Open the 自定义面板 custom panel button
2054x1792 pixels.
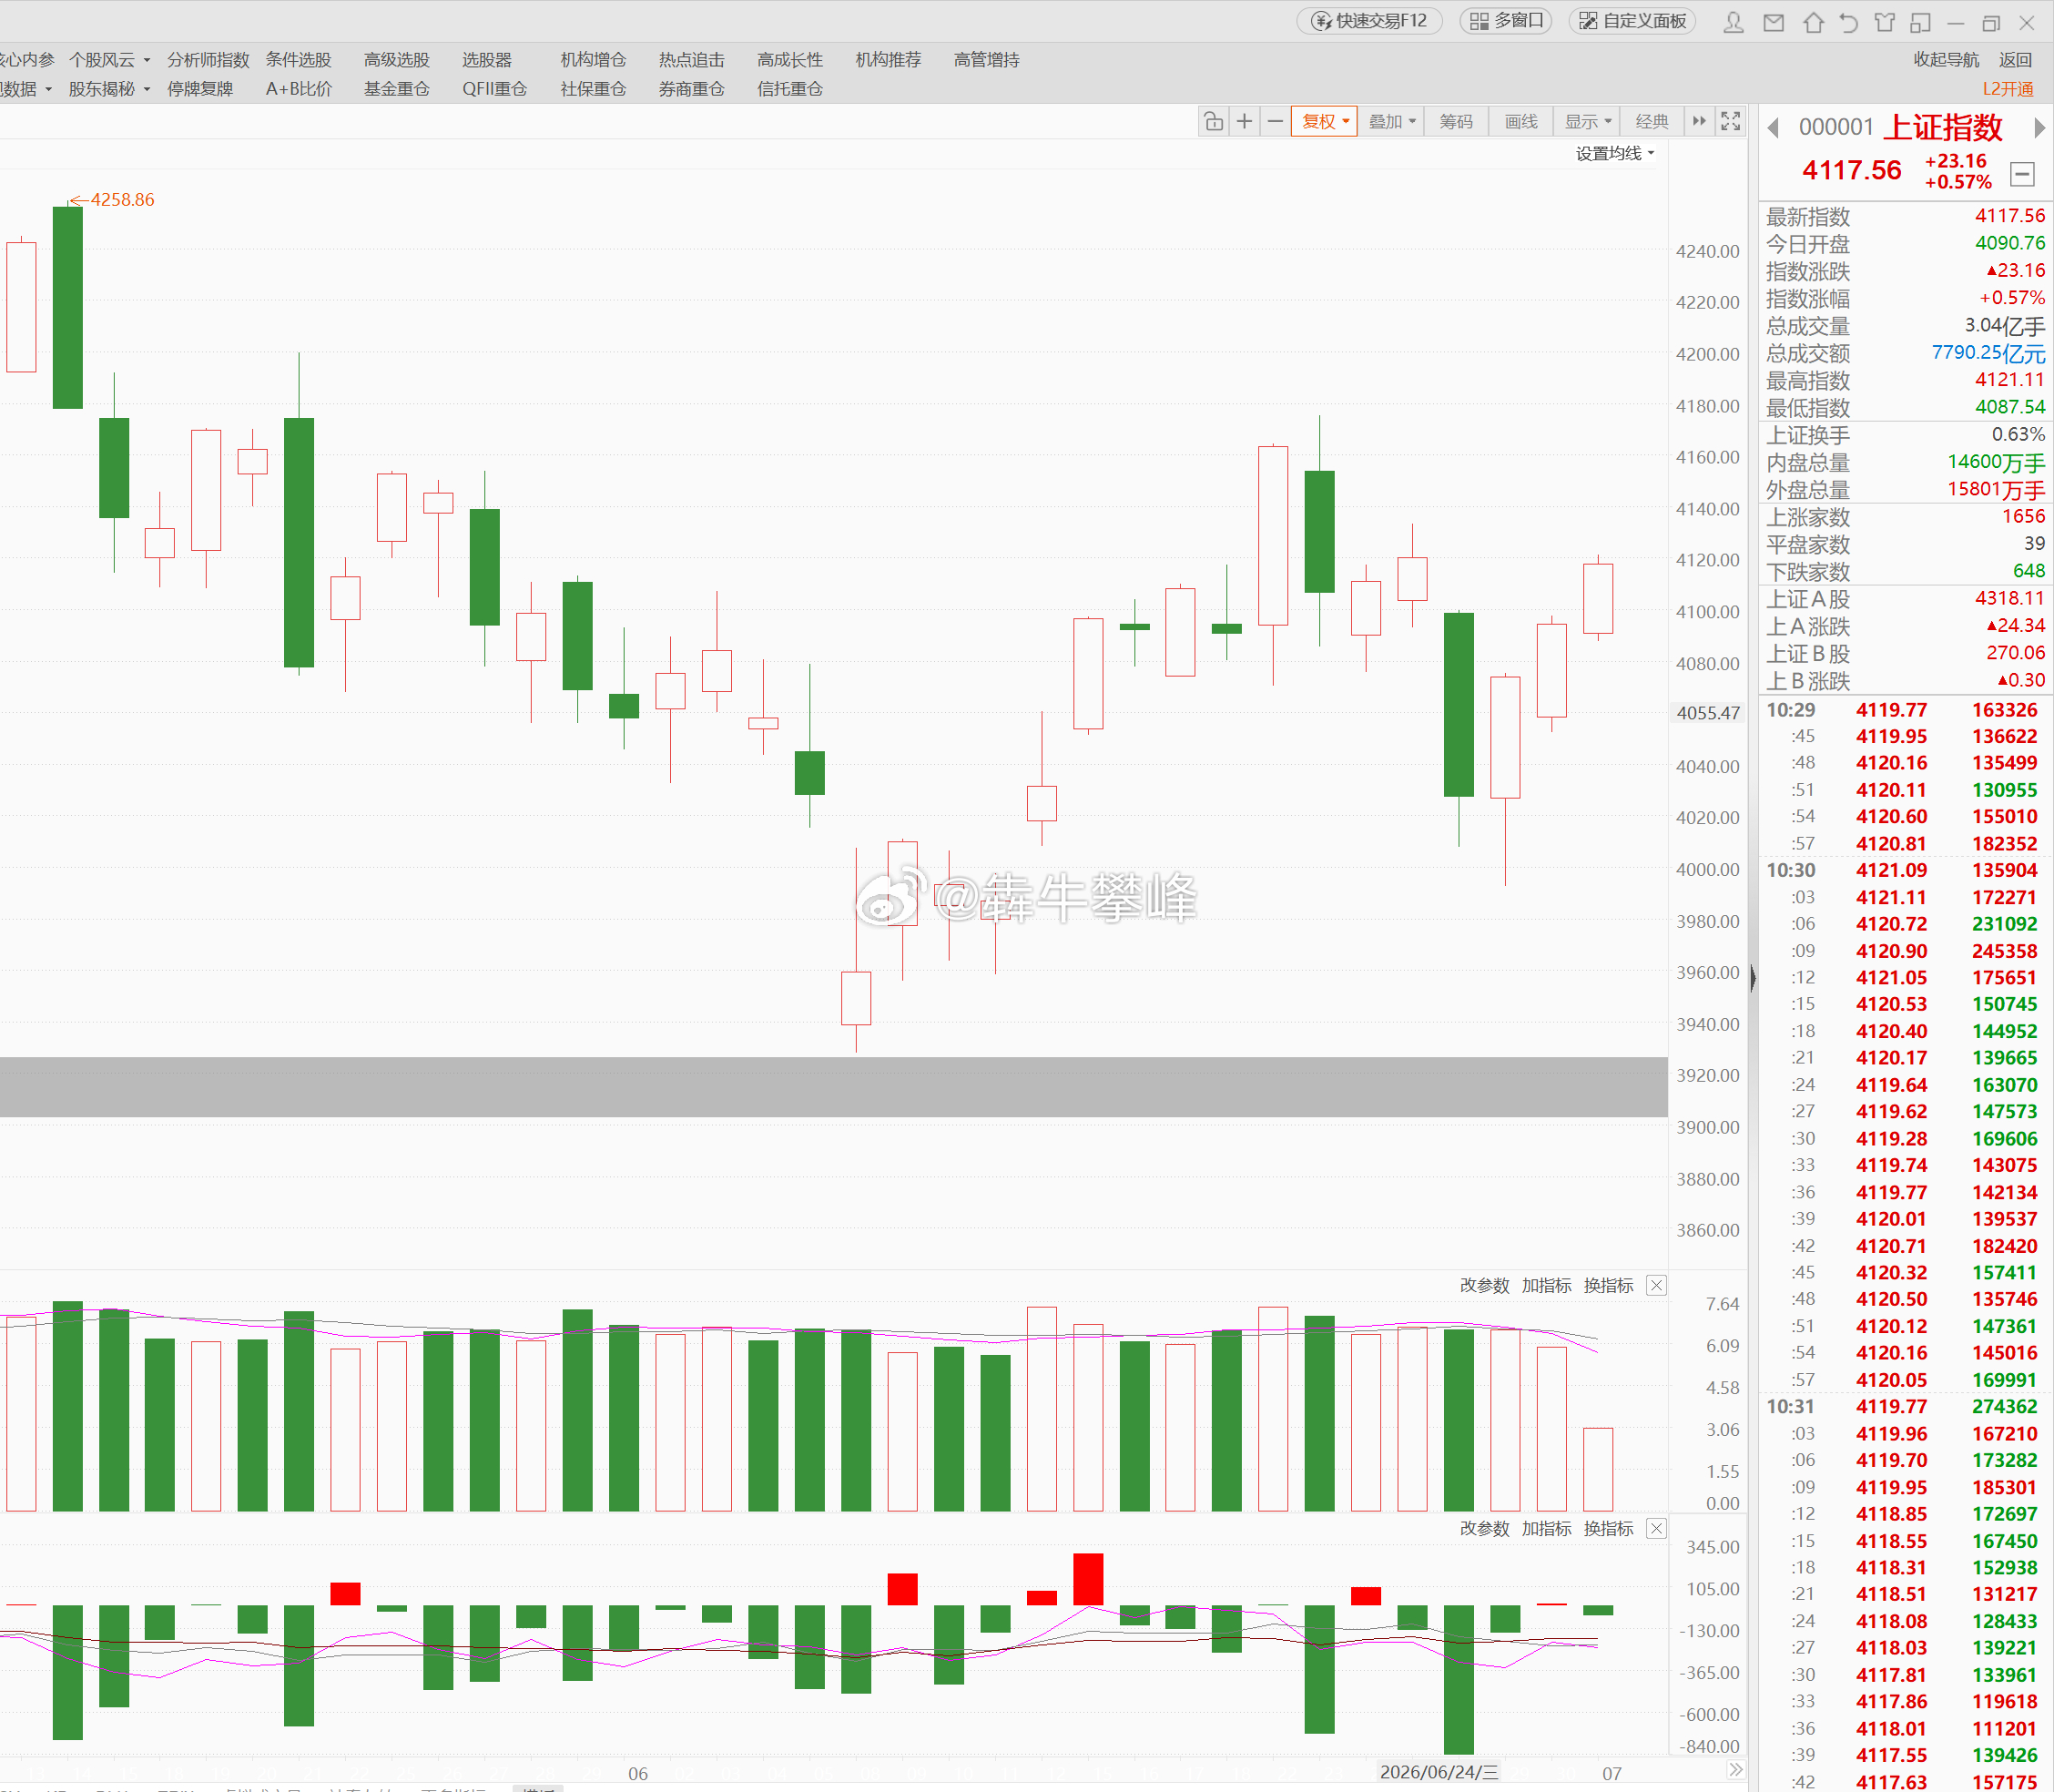[1632, 20]
